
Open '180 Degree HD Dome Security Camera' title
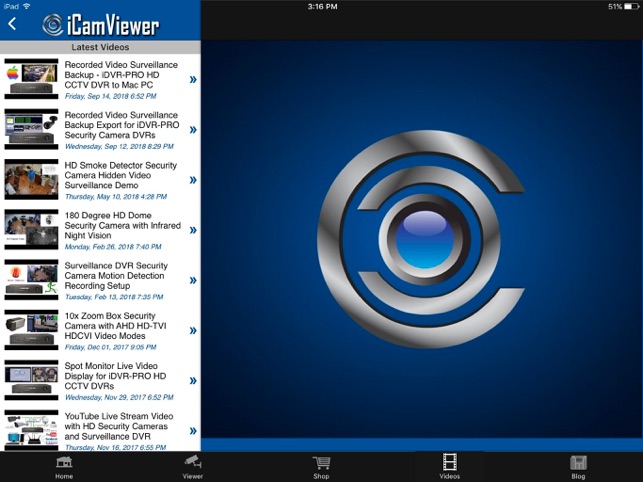[123, 225]
